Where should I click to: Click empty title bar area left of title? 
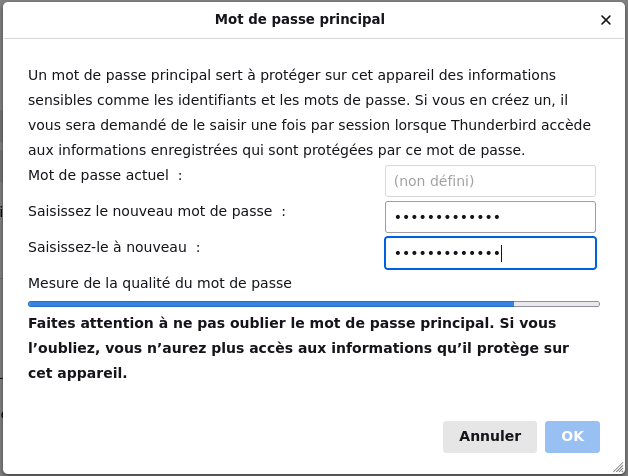tap(100, 19)
